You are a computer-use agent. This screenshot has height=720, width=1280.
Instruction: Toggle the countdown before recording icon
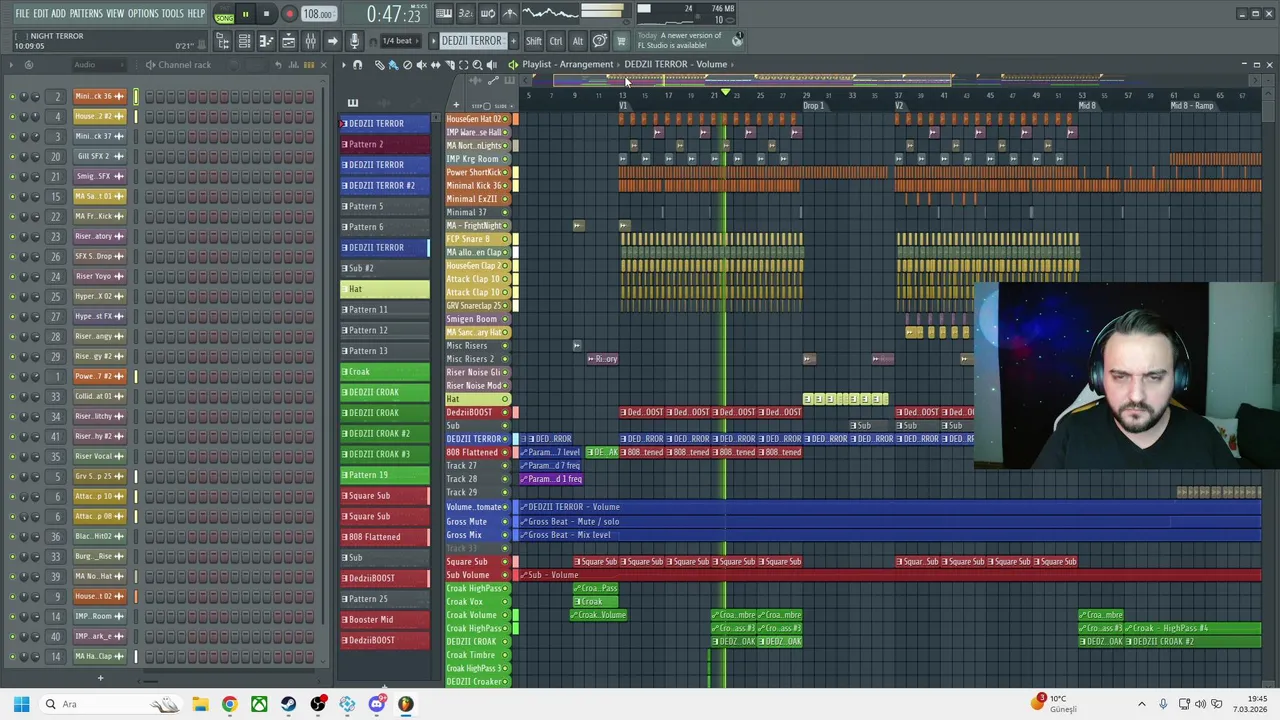click(466, 14)
